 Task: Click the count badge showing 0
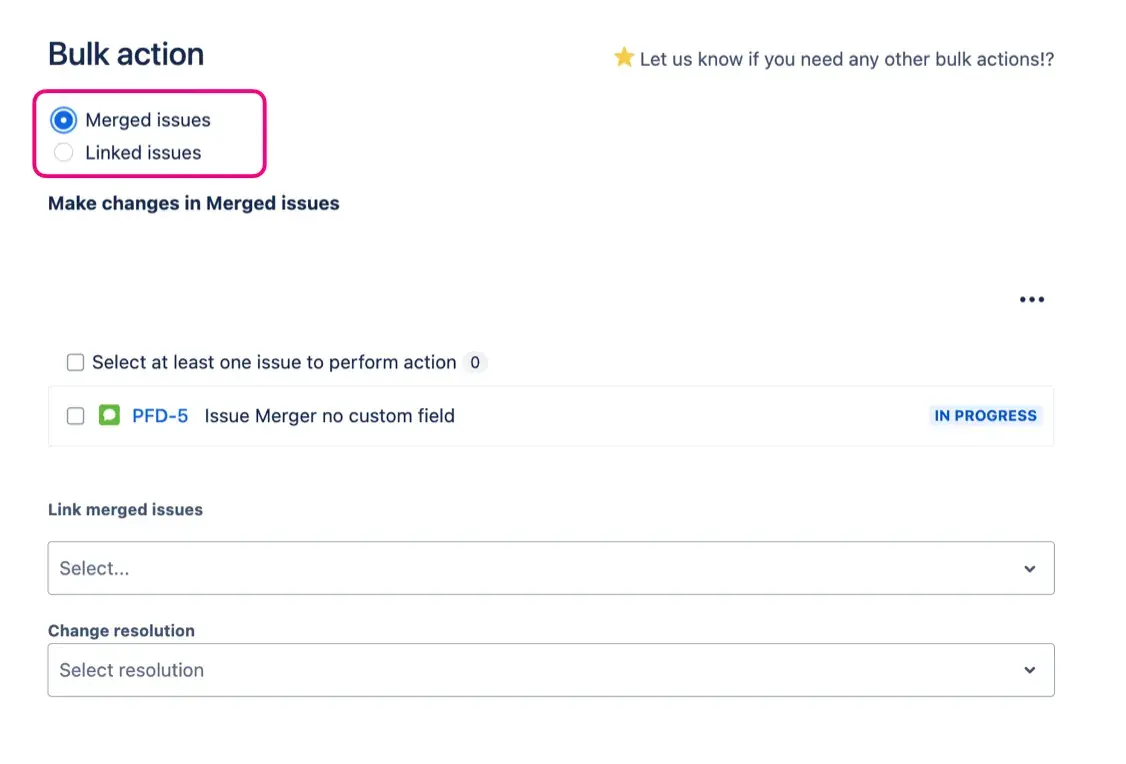coord(475,362)
